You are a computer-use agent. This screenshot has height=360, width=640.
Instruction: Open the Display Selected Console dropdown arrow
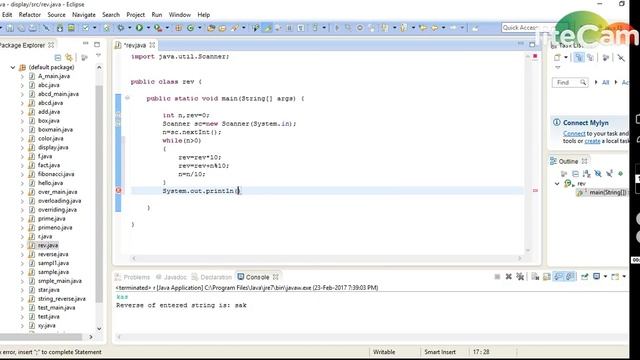point(605,277)
